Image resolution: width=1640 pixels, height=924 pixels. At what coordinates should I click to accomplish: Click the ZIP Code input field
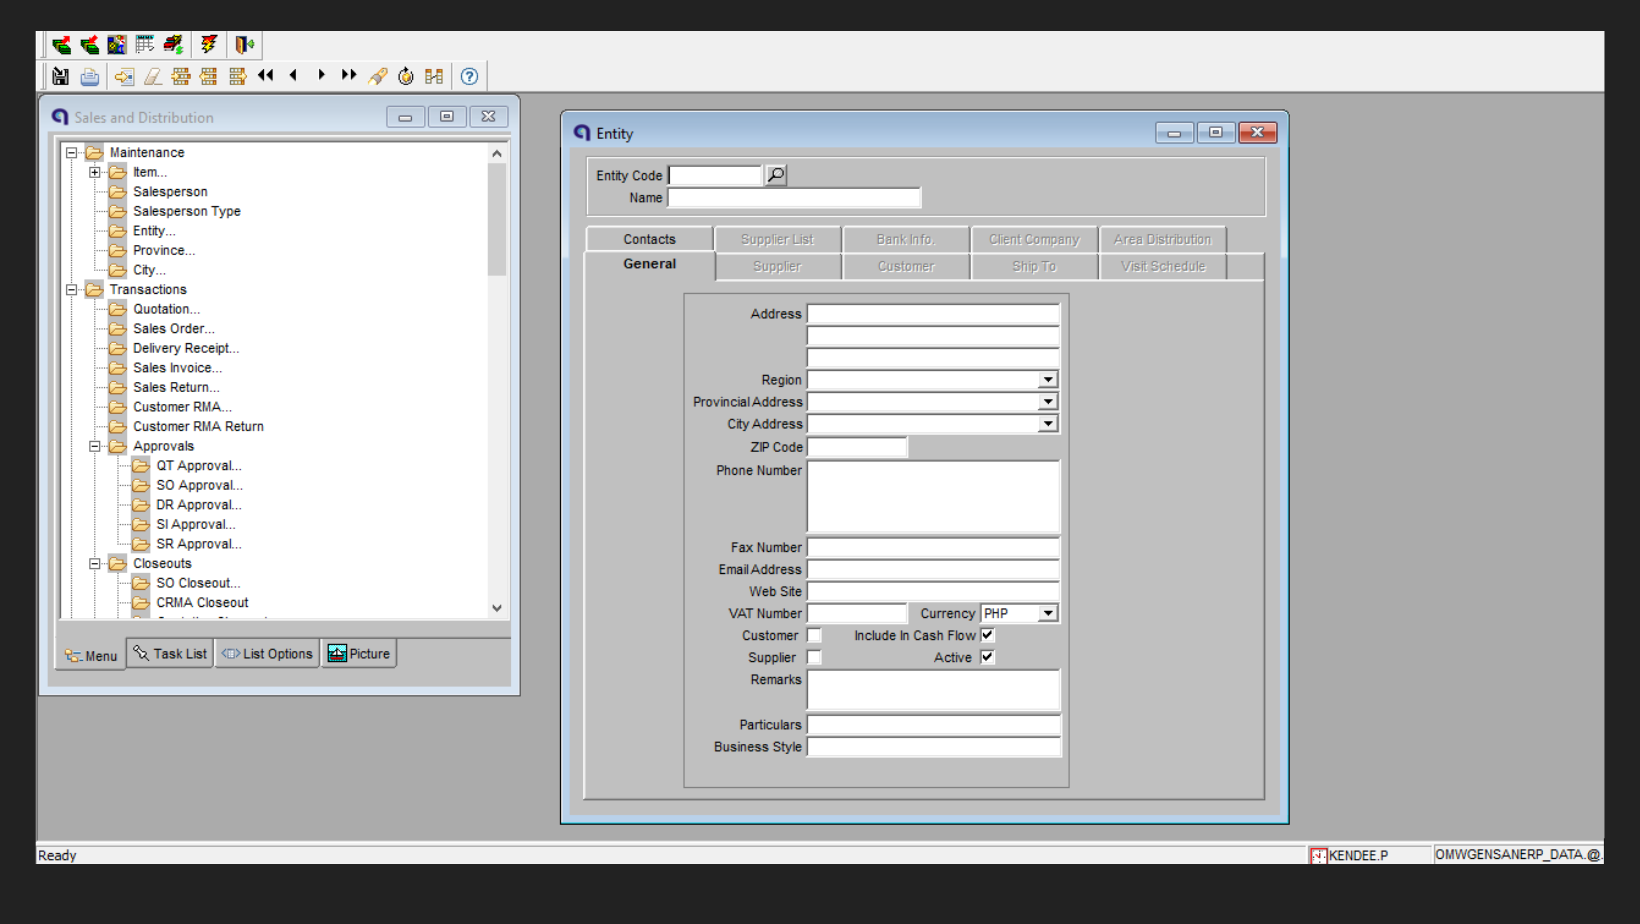[x=857, y=447]
